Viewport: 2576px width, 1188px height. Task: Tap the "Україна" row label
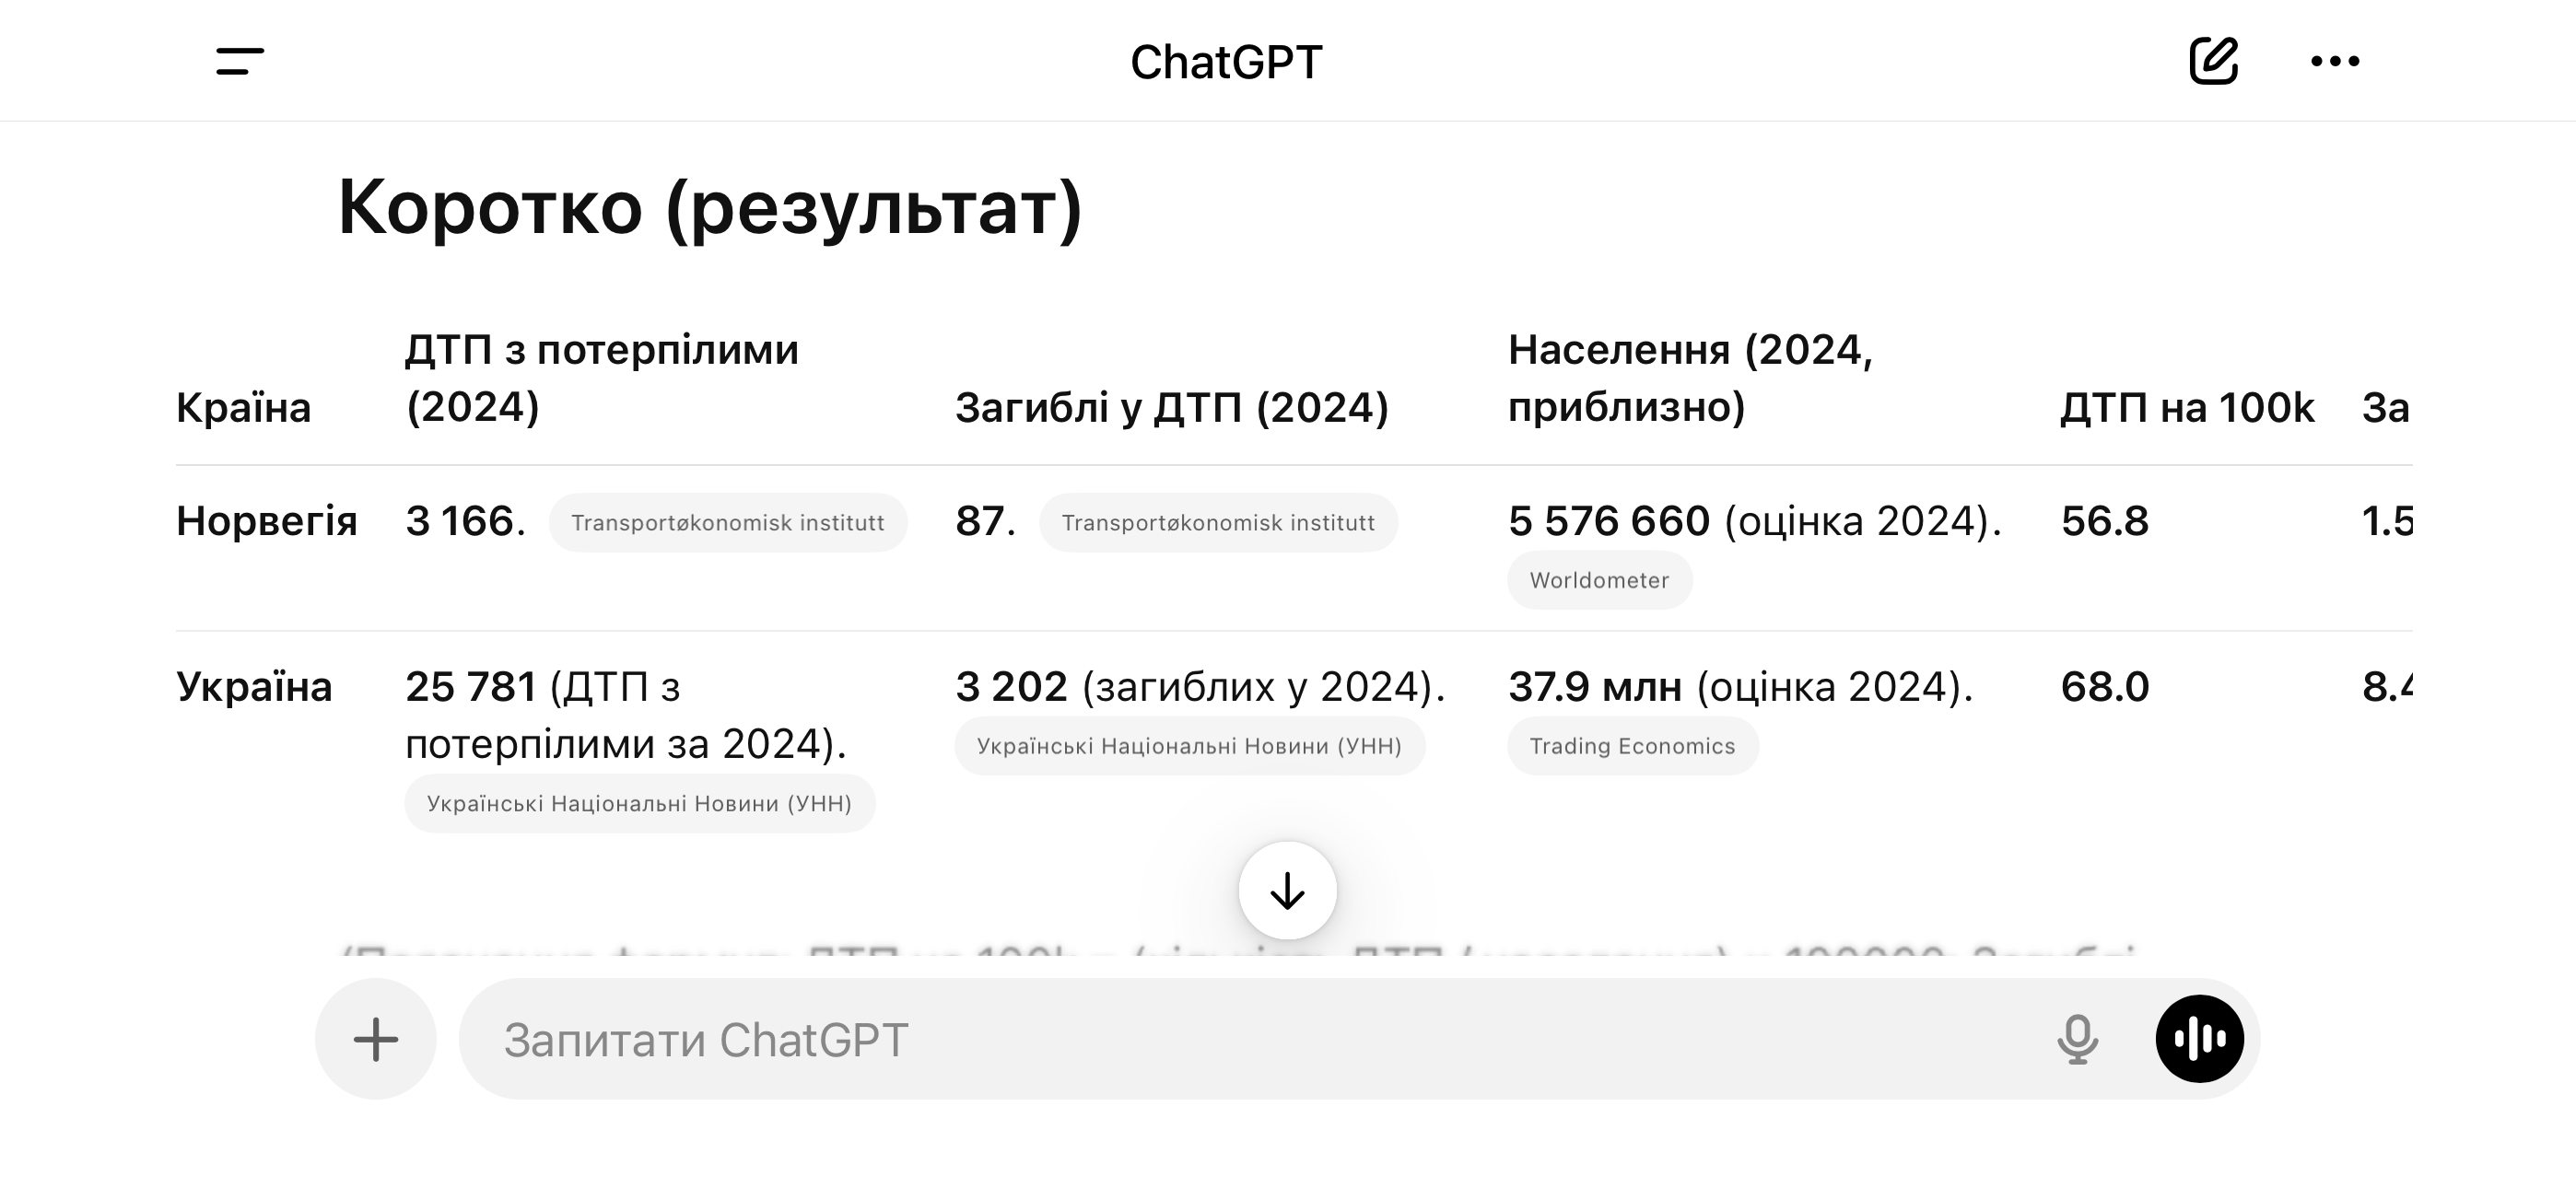tap(254, 687)
